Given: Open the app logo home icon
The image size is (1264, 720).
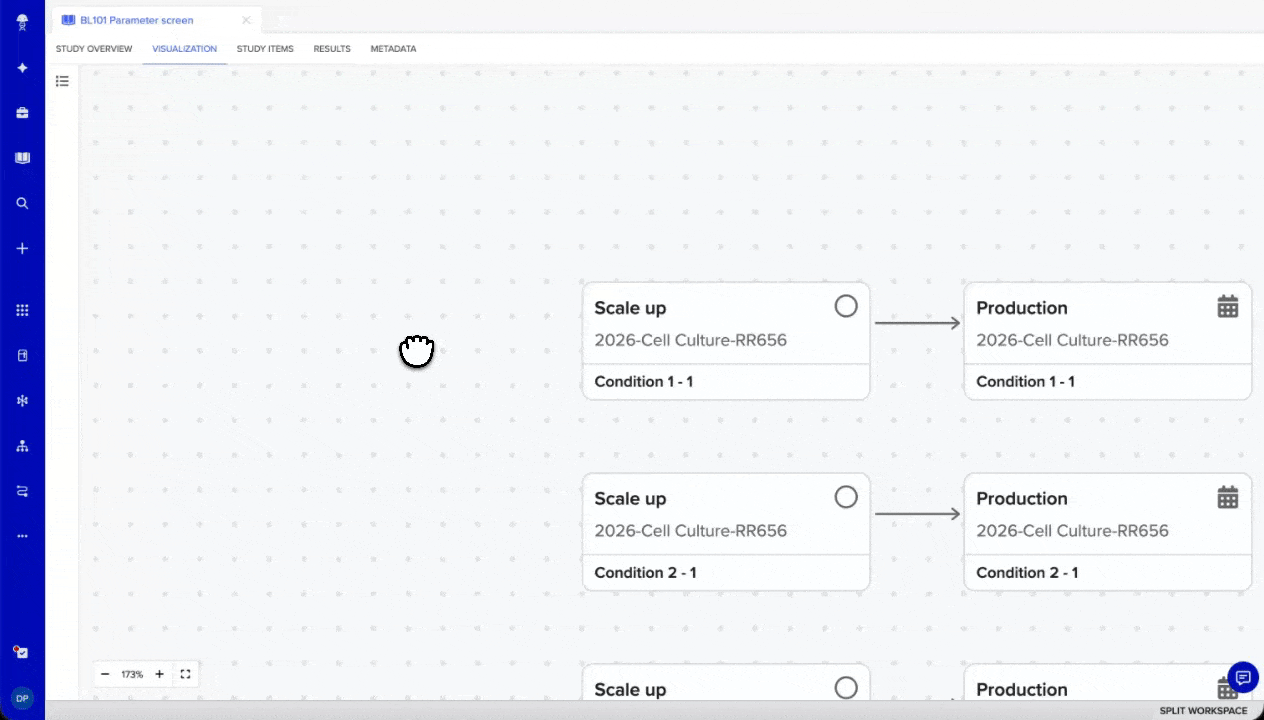Looking at the screenshot, I should tap(22, 22).
